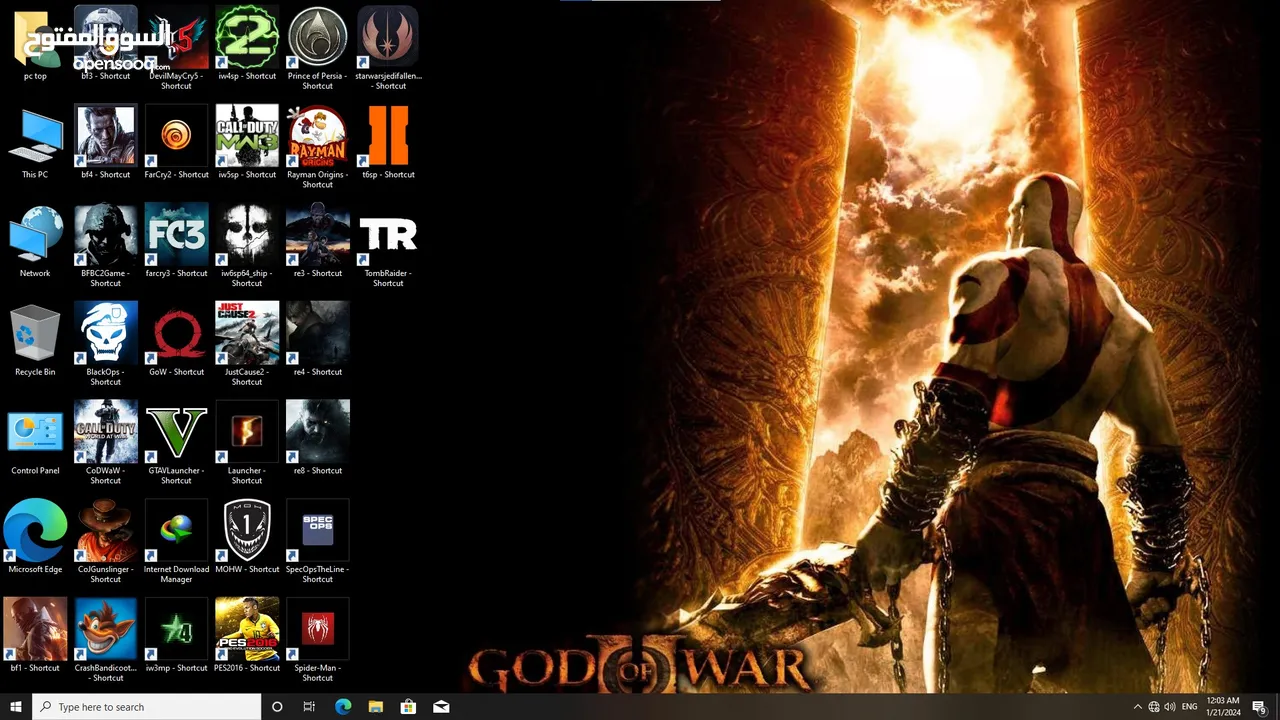The height and width of the screenshot is (720, 1280).
Task: Open the notification center icon
Action: coord(1260,707)
